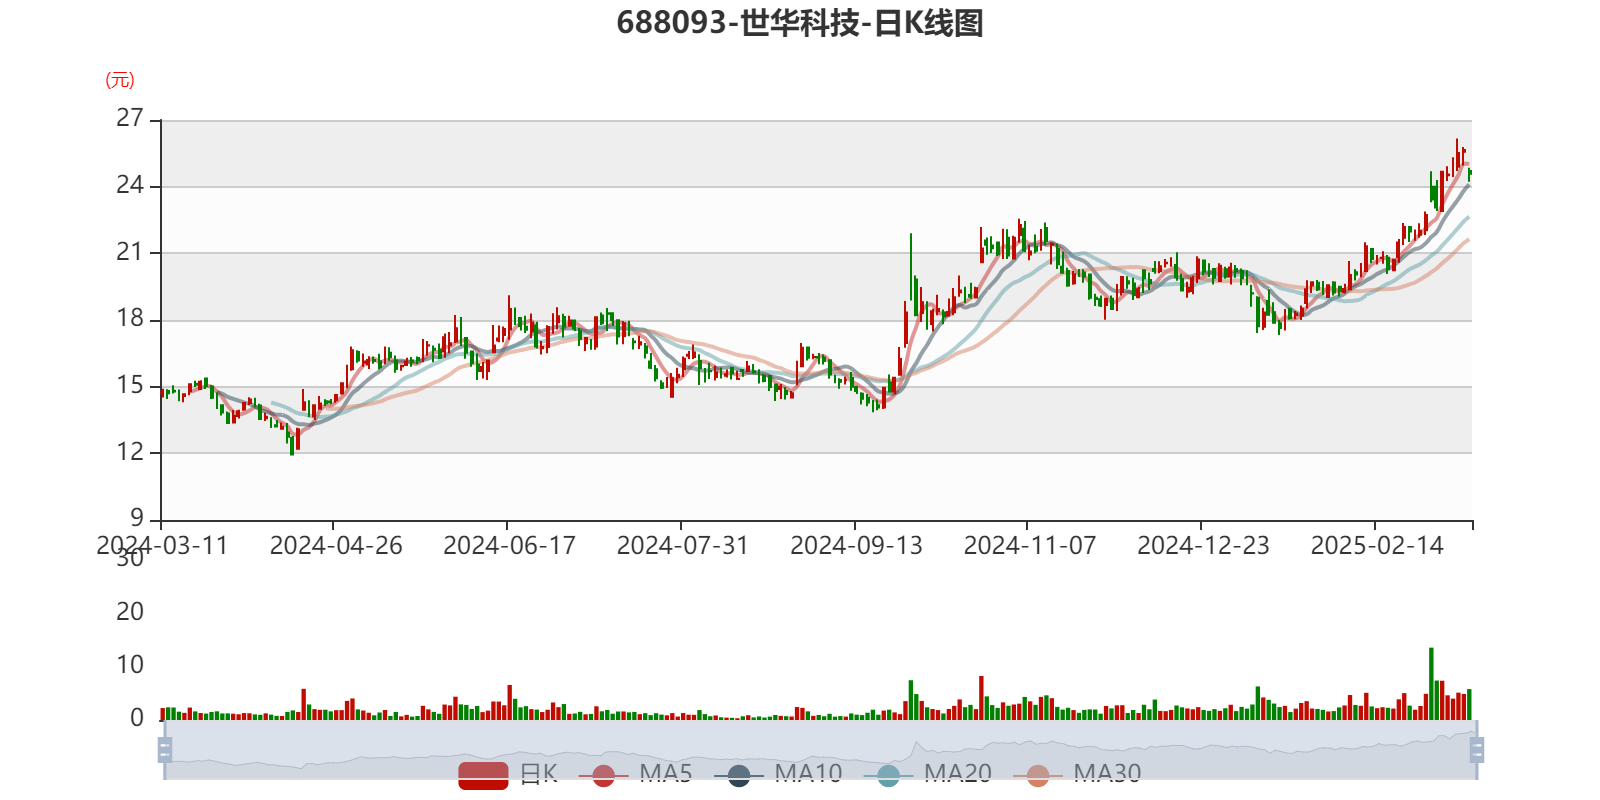1600x800 pixels.
Task: Click the tallest green volume bar
Action: pos(1431,684)
